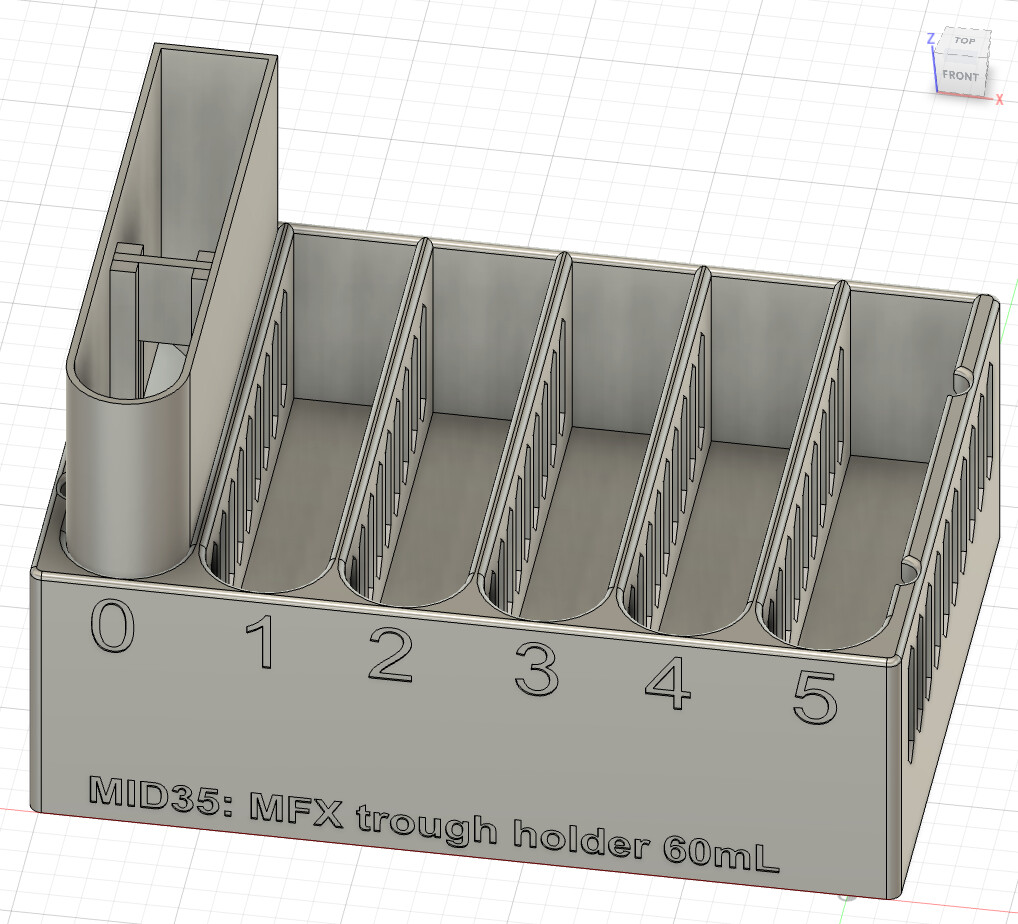Select the embossed number 2 on the holder
Viewport: 1018px width, 924px height.
(390, 655)
